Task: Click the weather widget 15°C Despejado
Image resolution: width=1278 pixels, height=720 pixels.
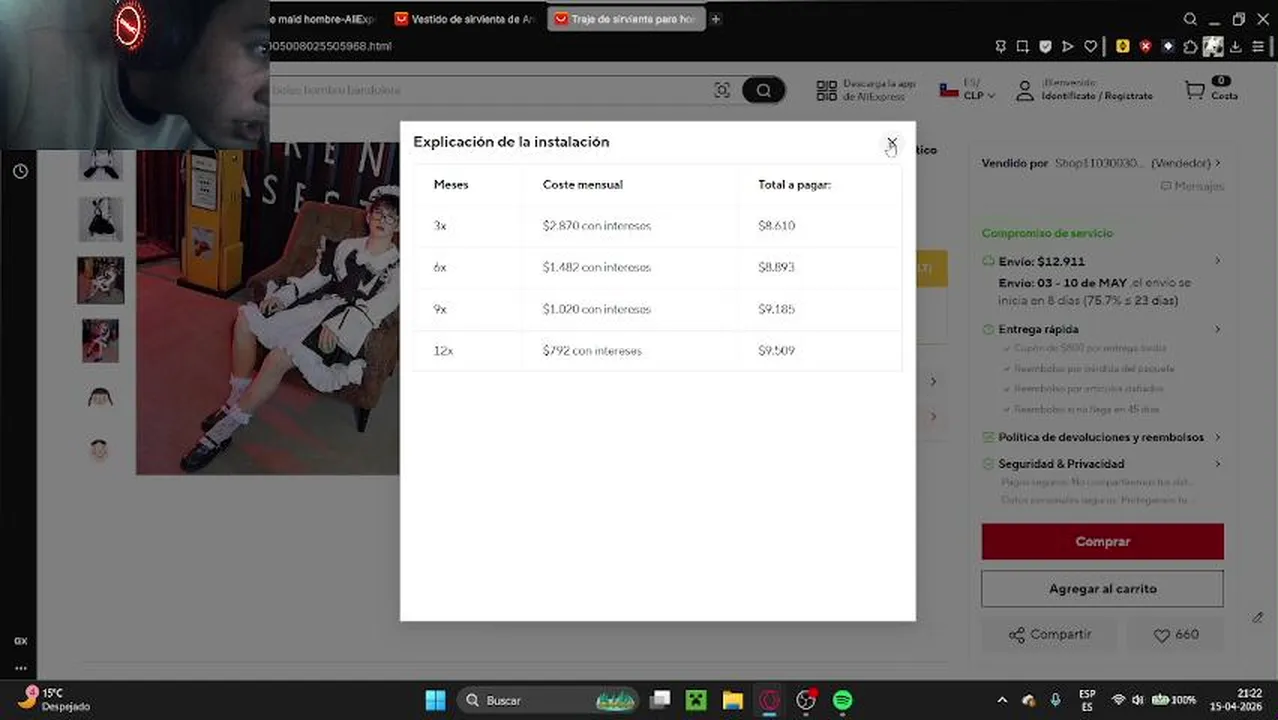Action: pyautogui.click(x=55, y=699)
